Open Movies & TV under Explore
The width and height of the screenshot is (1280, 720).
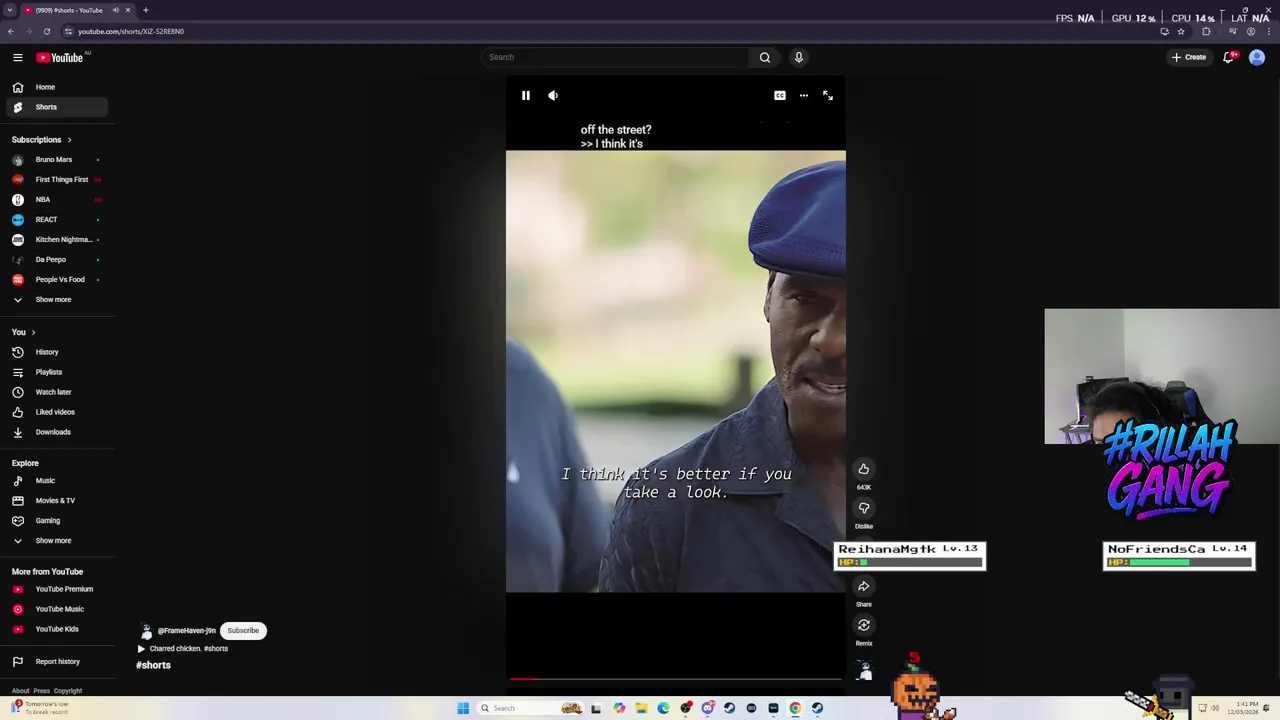58,501
